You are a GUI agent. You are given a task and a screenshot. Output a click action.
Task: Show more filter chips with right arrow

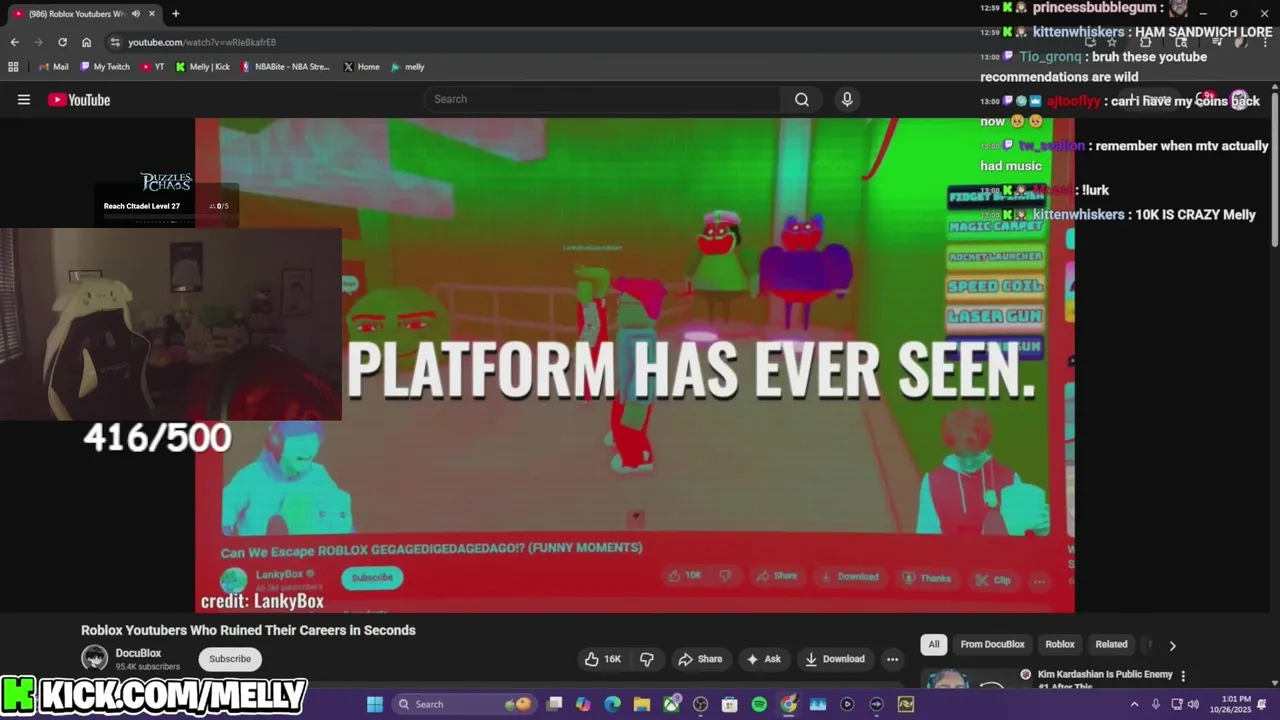pyautogui.click(x=1172, y=645)
